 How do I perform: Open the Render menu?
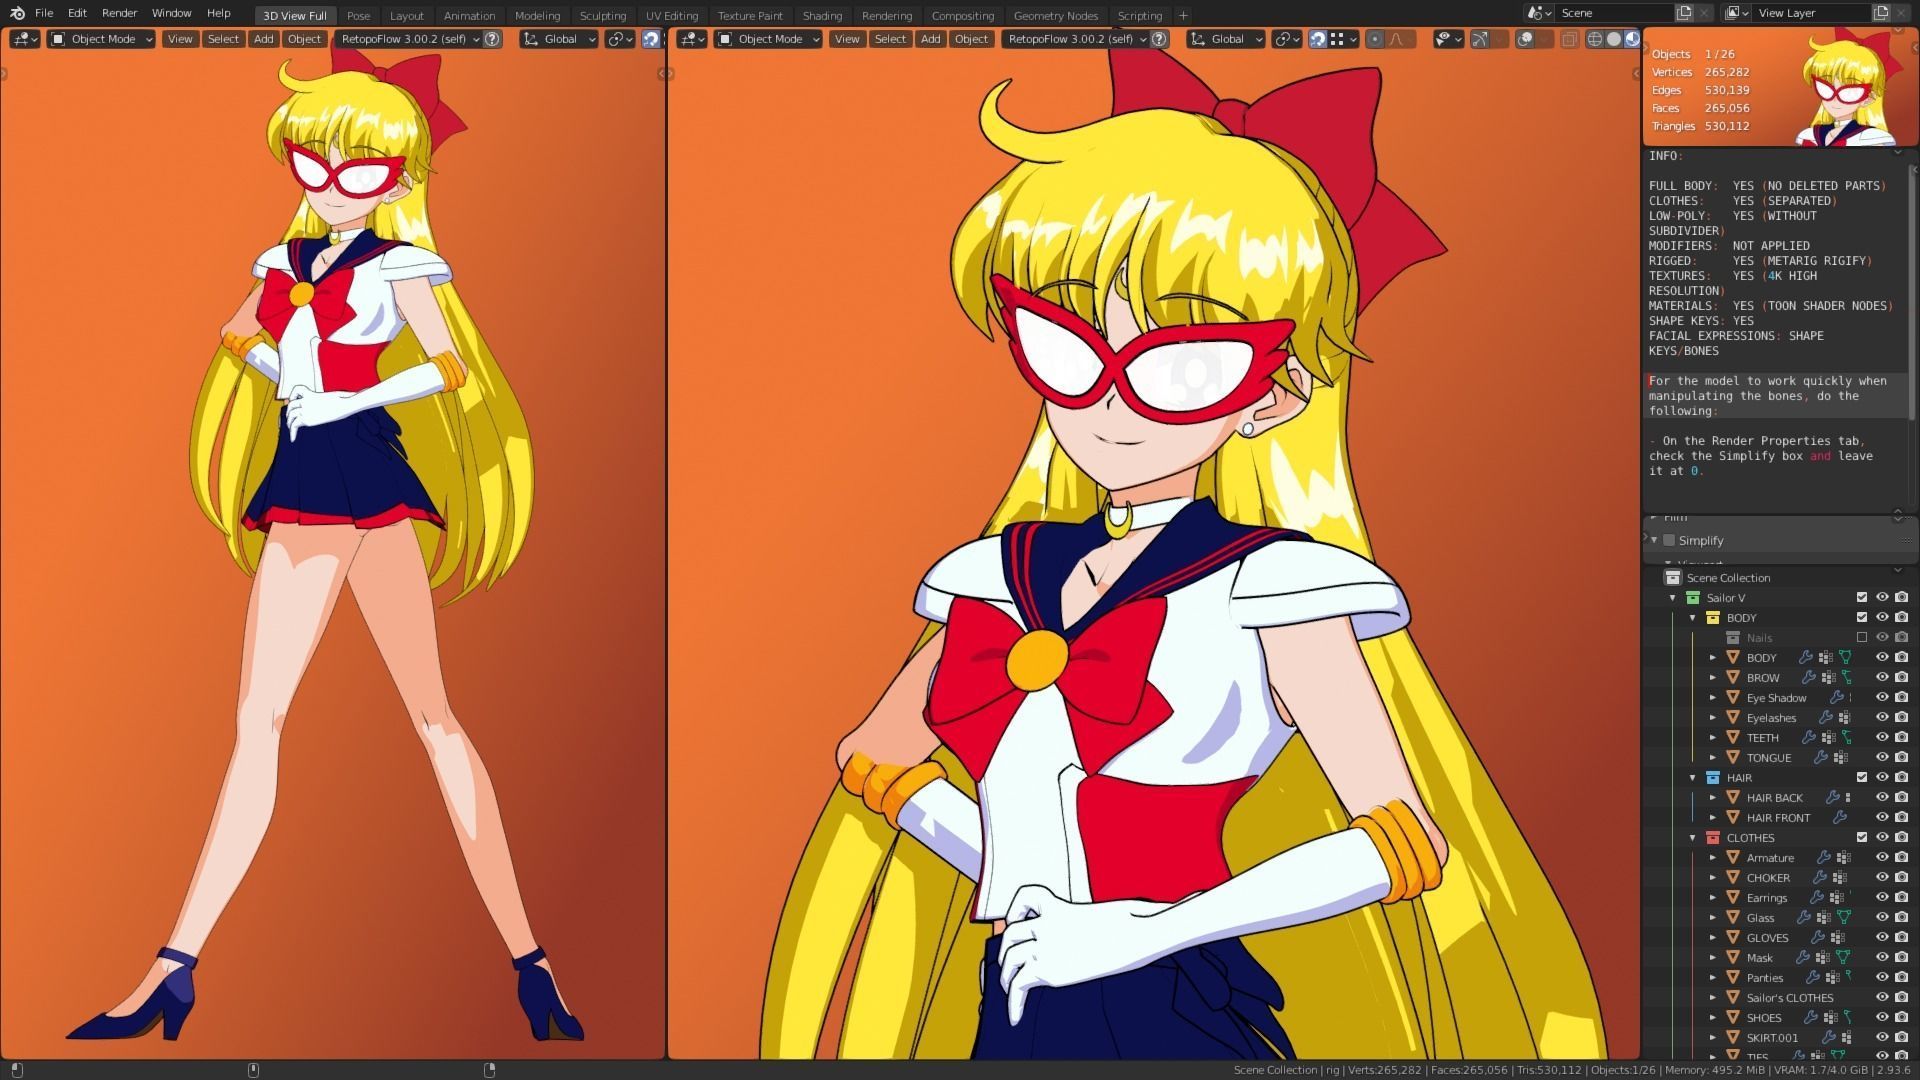click(x=119, y=13)
